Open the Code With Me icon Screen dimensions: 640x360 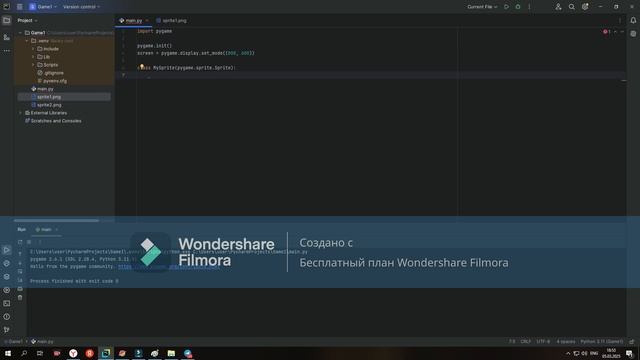[x=558, y=7]
